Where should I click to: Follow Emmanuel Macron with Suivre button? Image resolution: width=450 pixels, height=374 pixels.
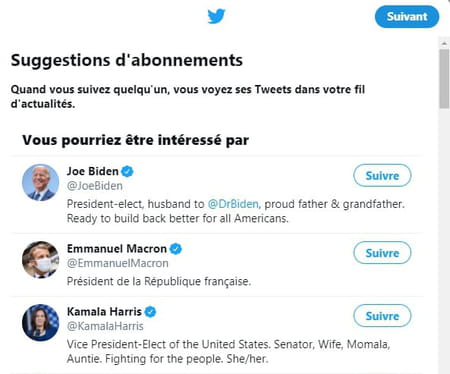click(382, 253)
